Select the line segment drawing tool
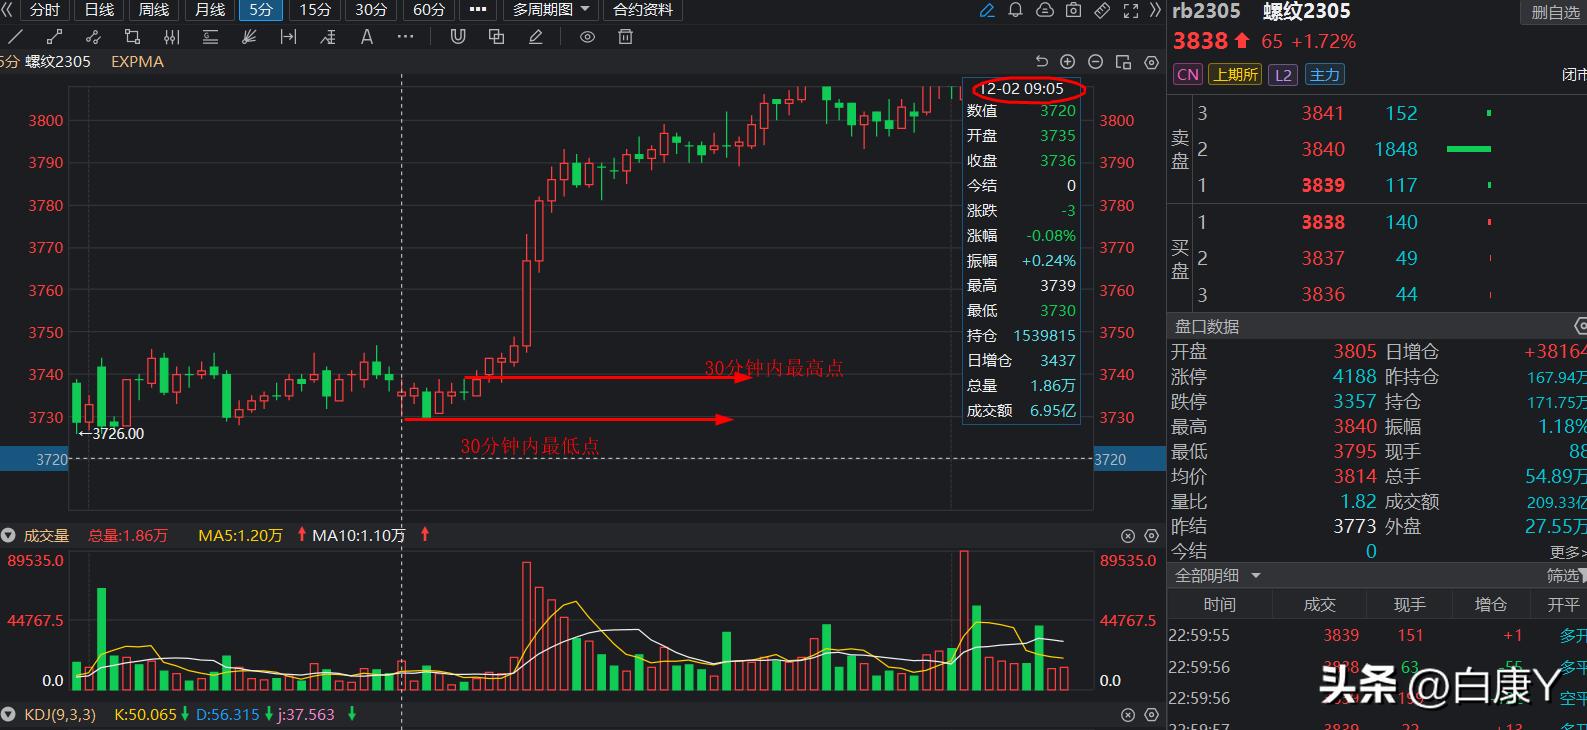The image size is (1587, 730). click(x=54, y=37)
